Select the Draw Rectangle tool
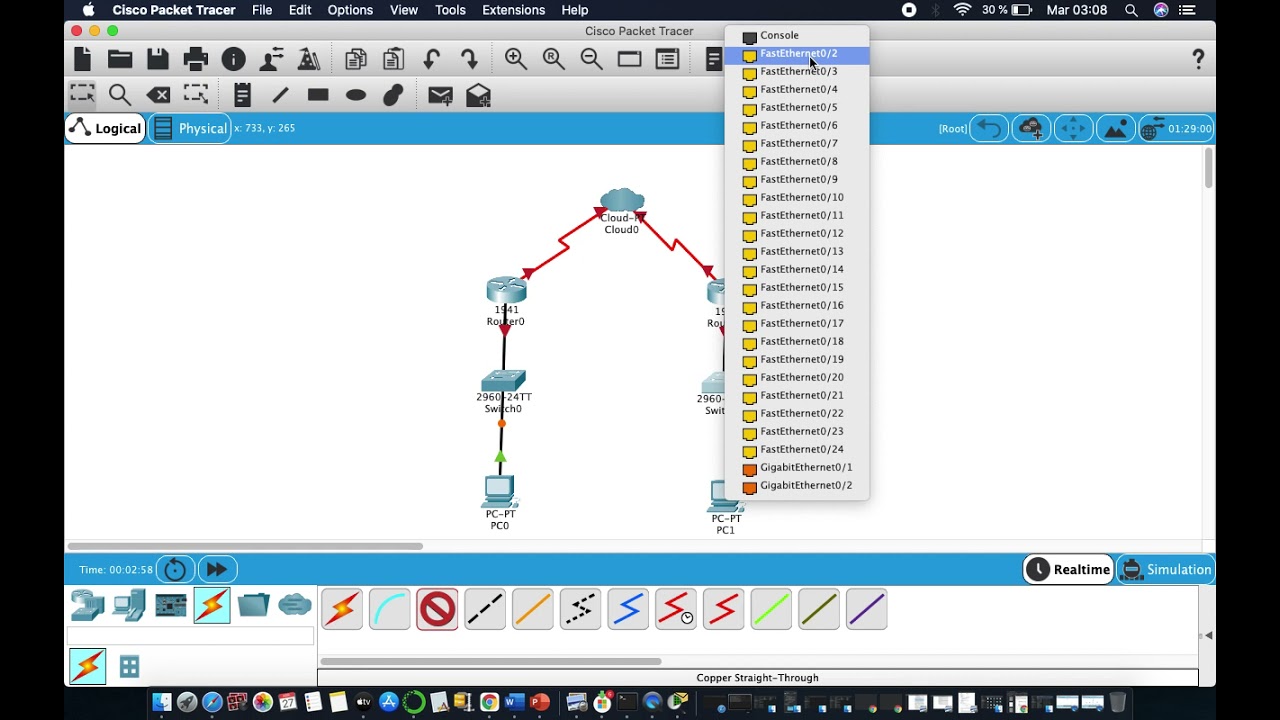 pyautogui.click(x=318, y=95)
